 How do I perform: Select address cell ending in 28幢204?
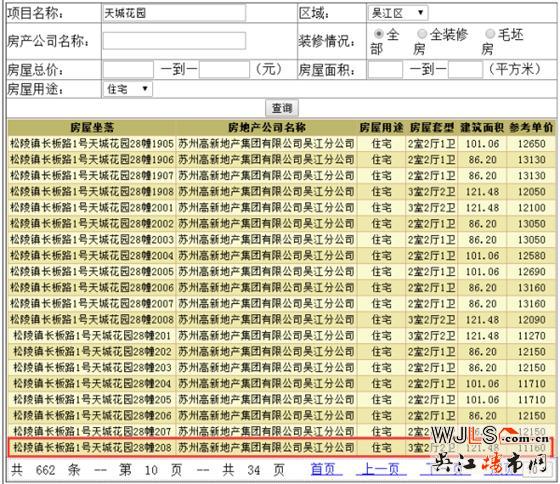click(92, 384)
